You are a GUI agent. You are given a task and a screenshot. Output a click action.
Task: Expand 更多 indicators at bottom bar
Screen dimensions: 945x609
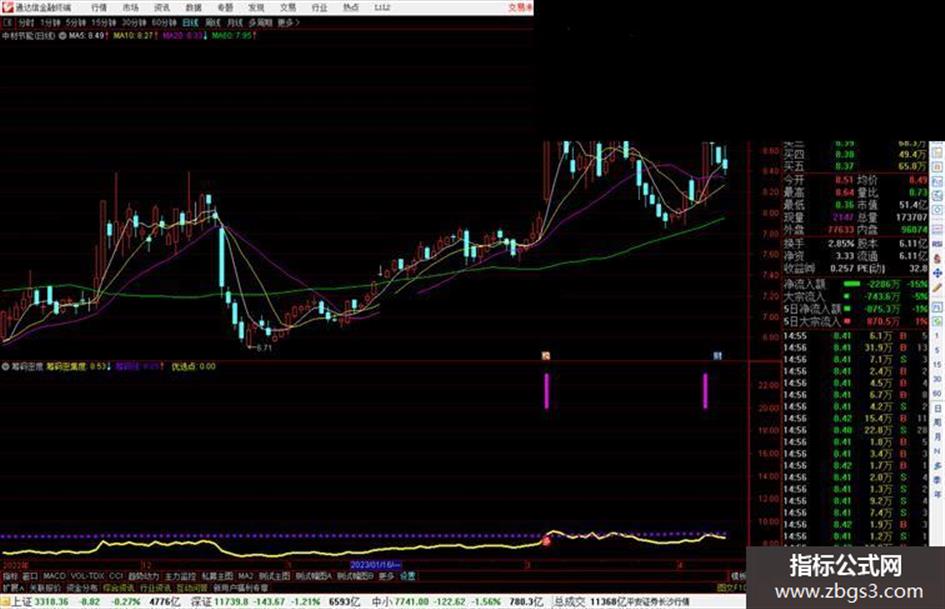click(x=386, y=576)
